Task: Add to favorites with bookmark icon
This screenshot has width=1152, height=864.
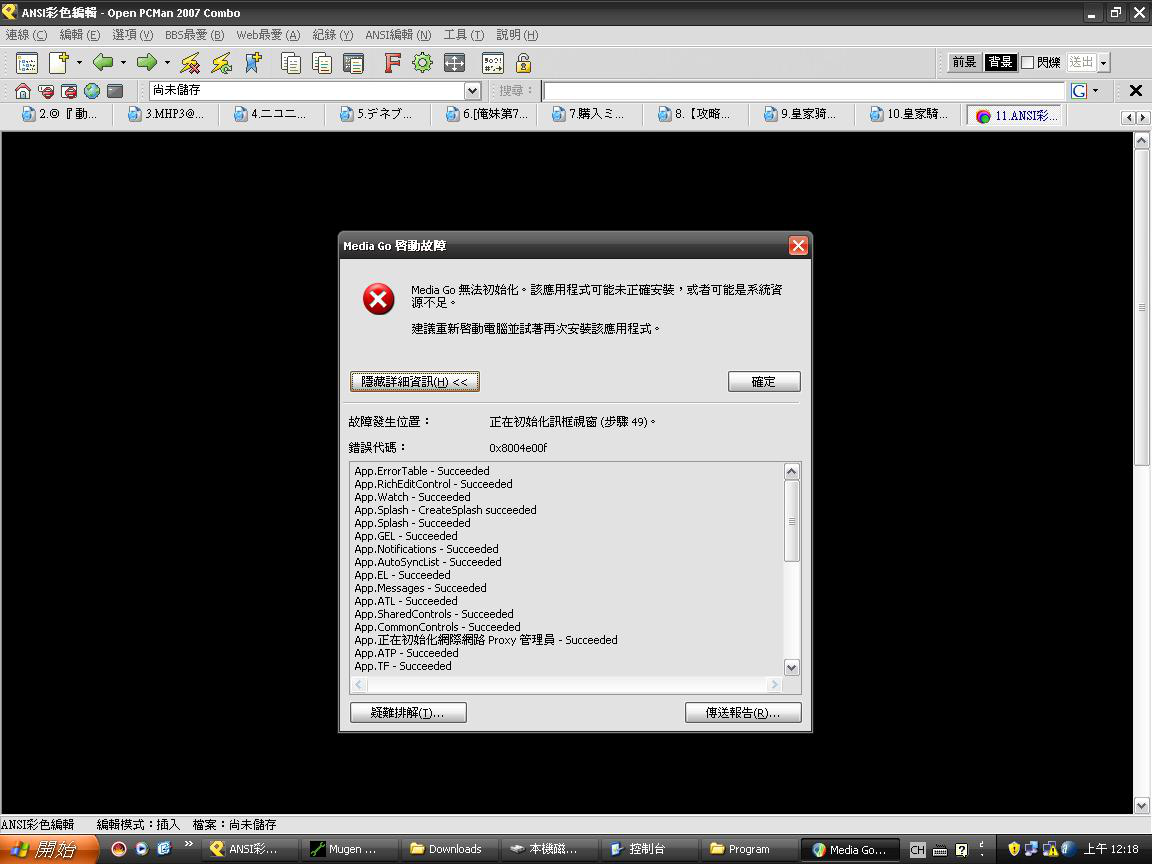Action: click(x=253, y=63)
